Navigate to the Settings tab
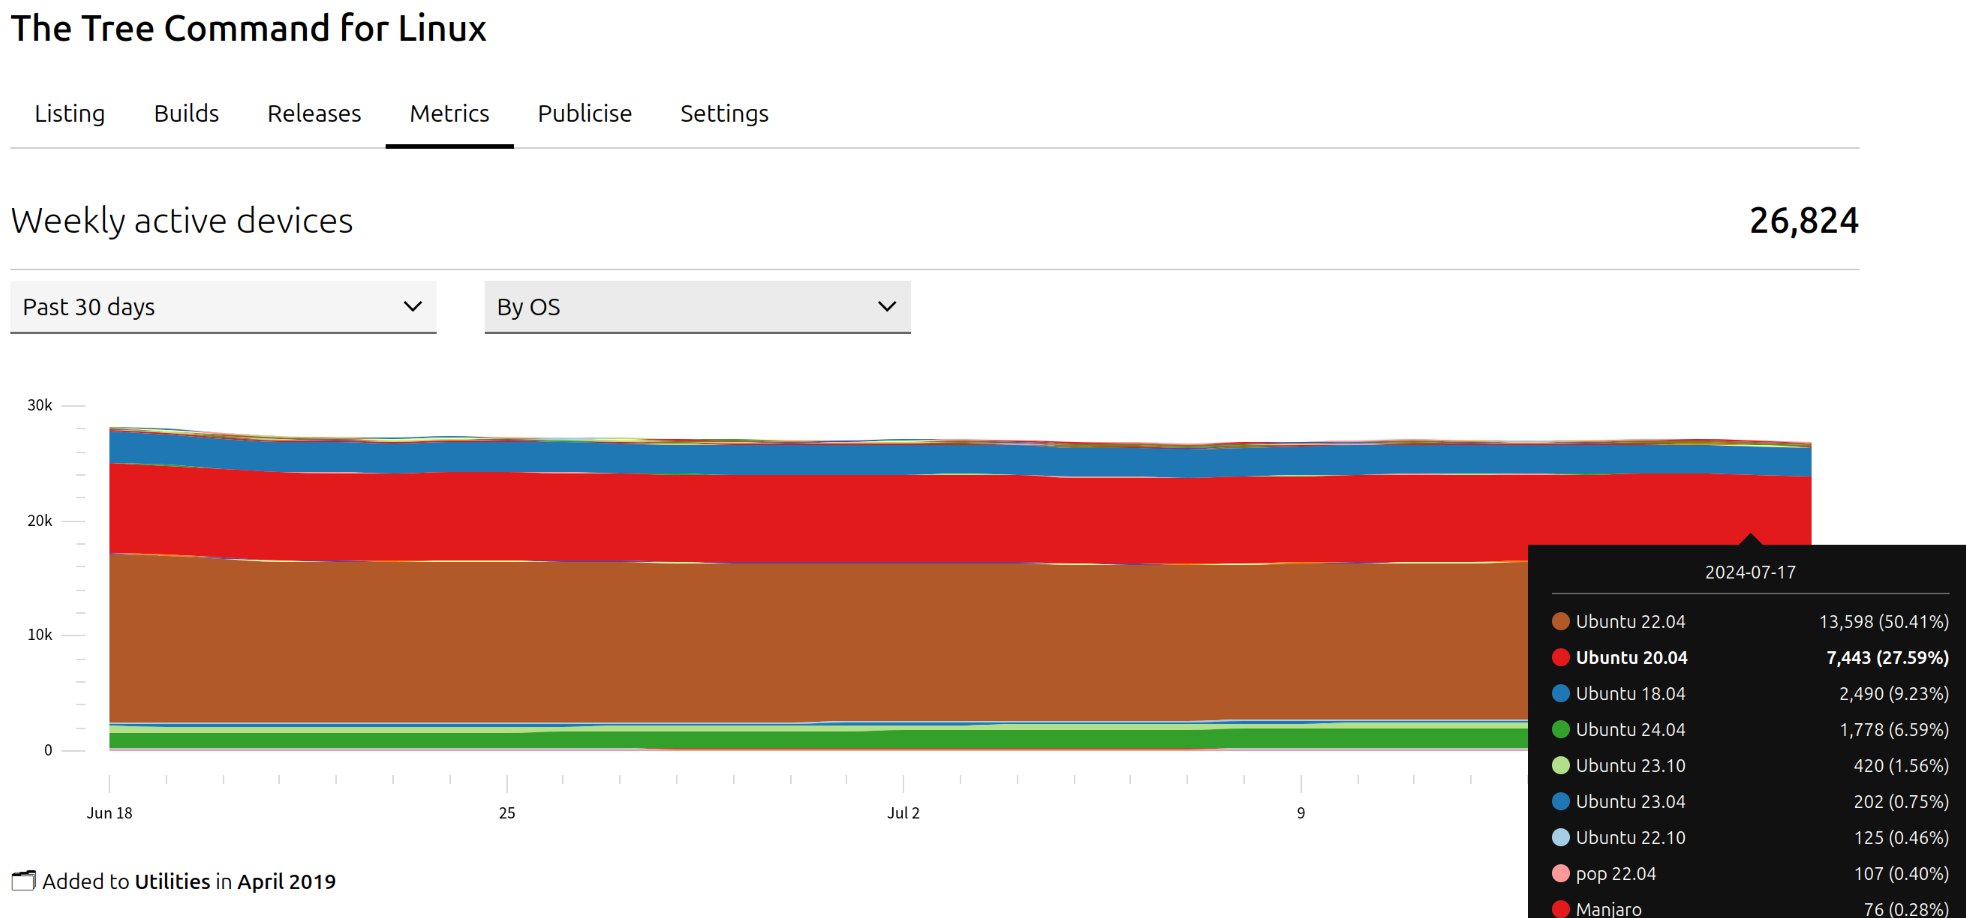The width and height of the screenshot is (1966, 918). coord(724,114)
